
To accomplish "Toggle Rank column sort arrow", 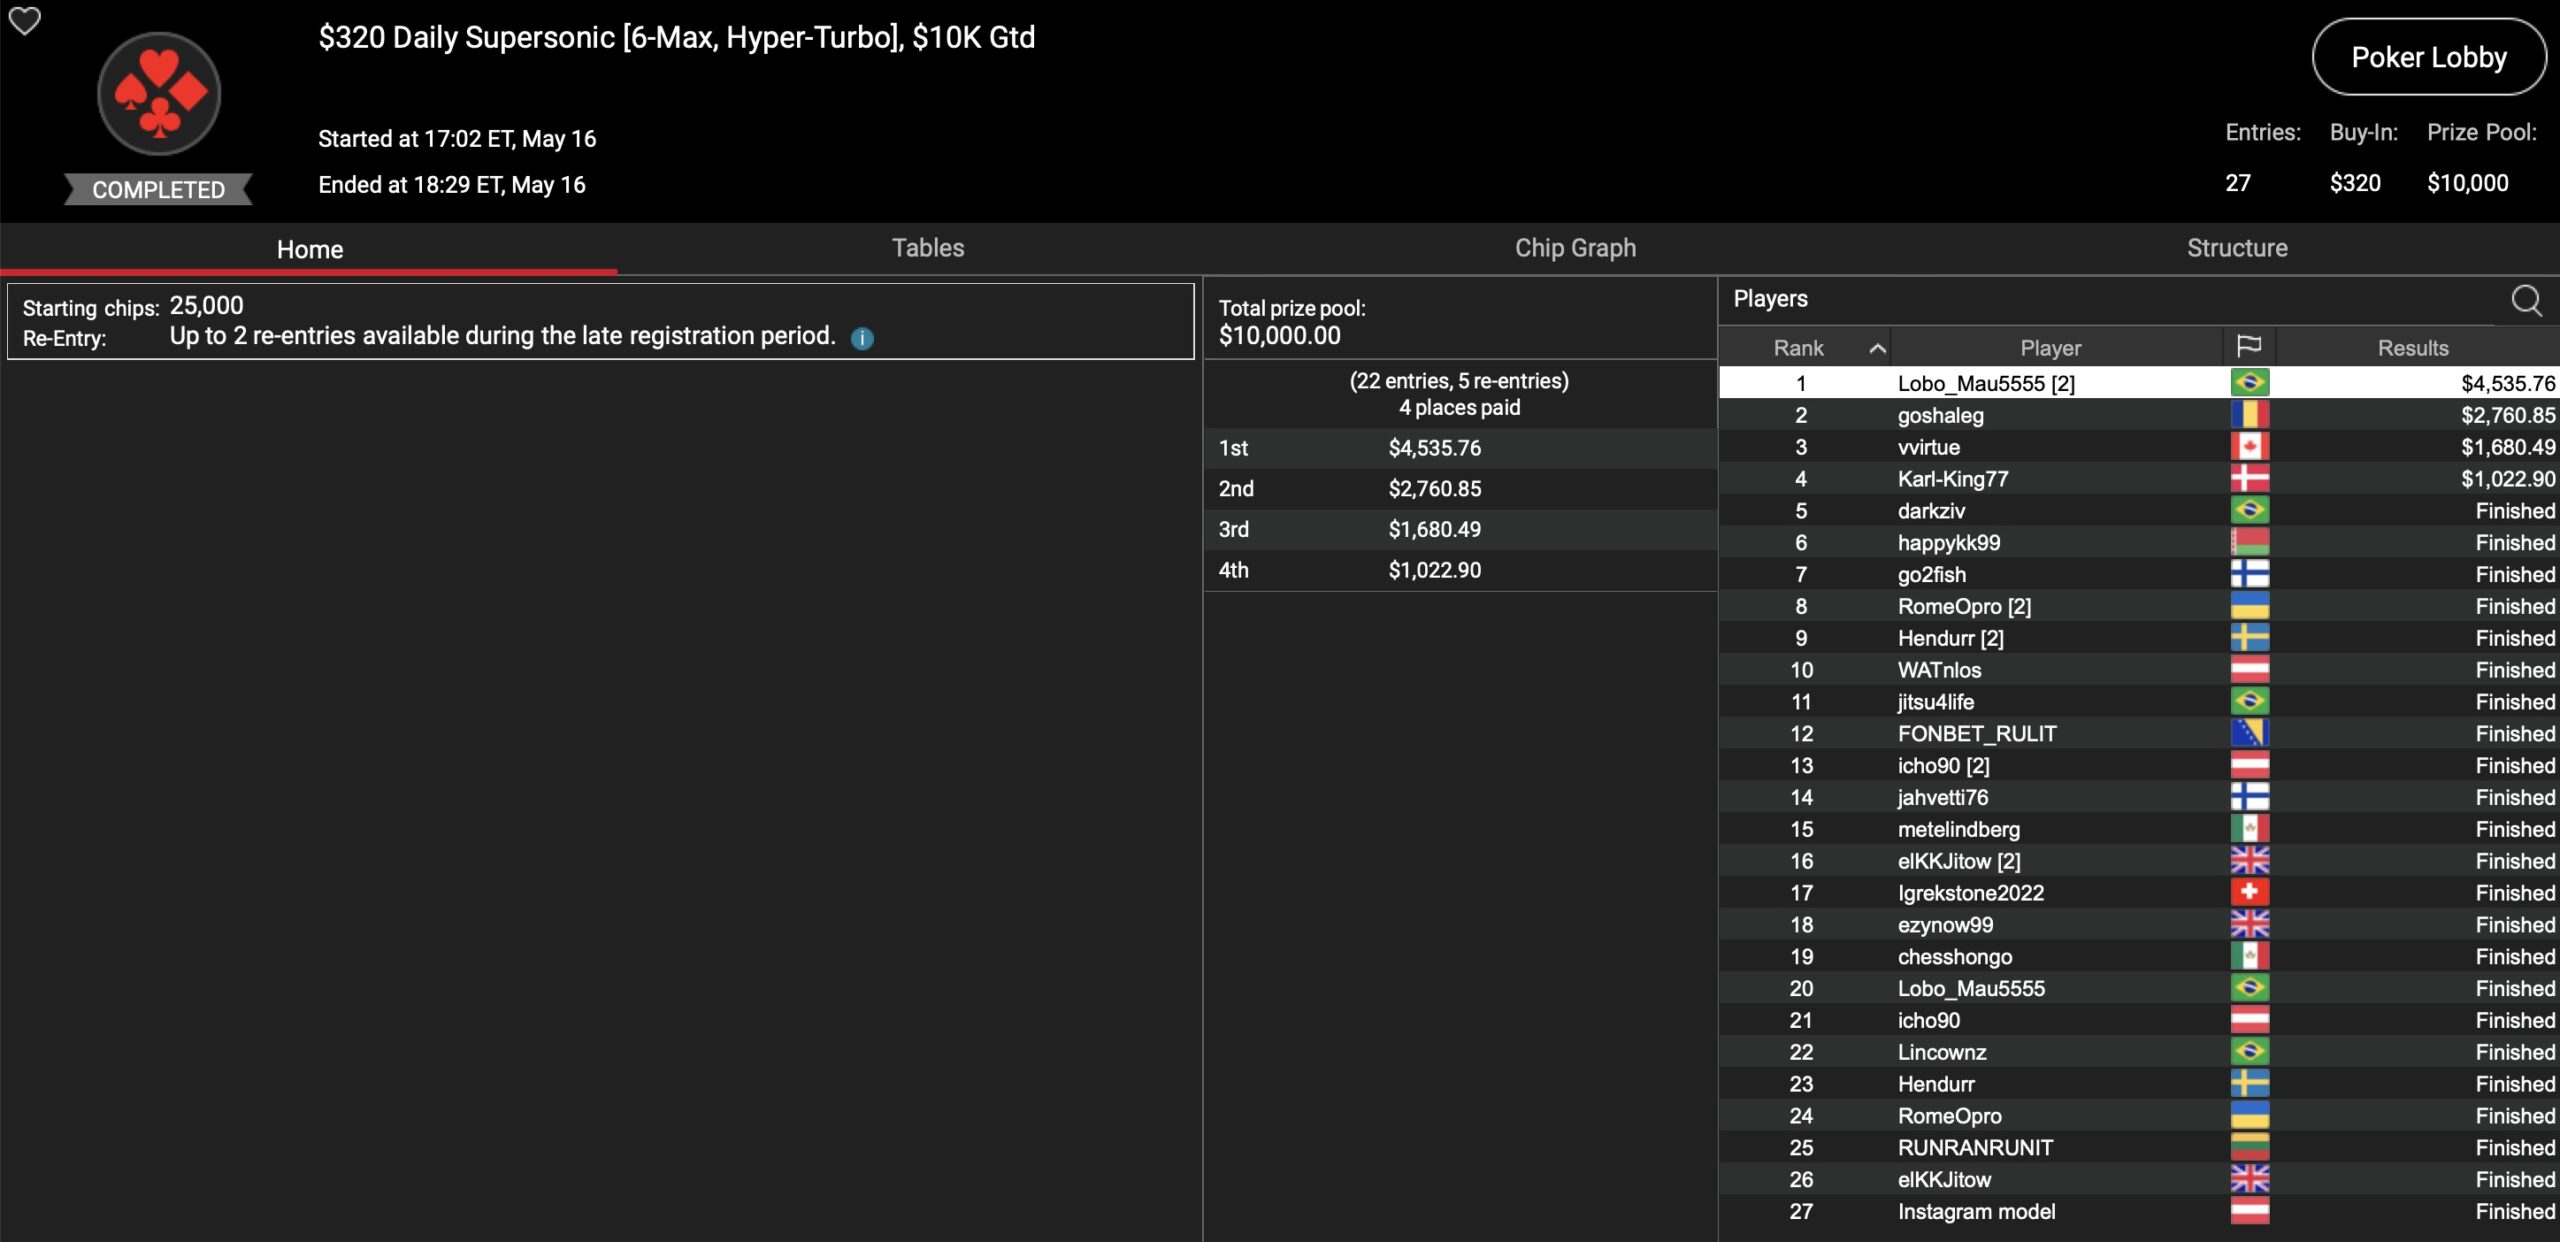I will point(1877,348).
